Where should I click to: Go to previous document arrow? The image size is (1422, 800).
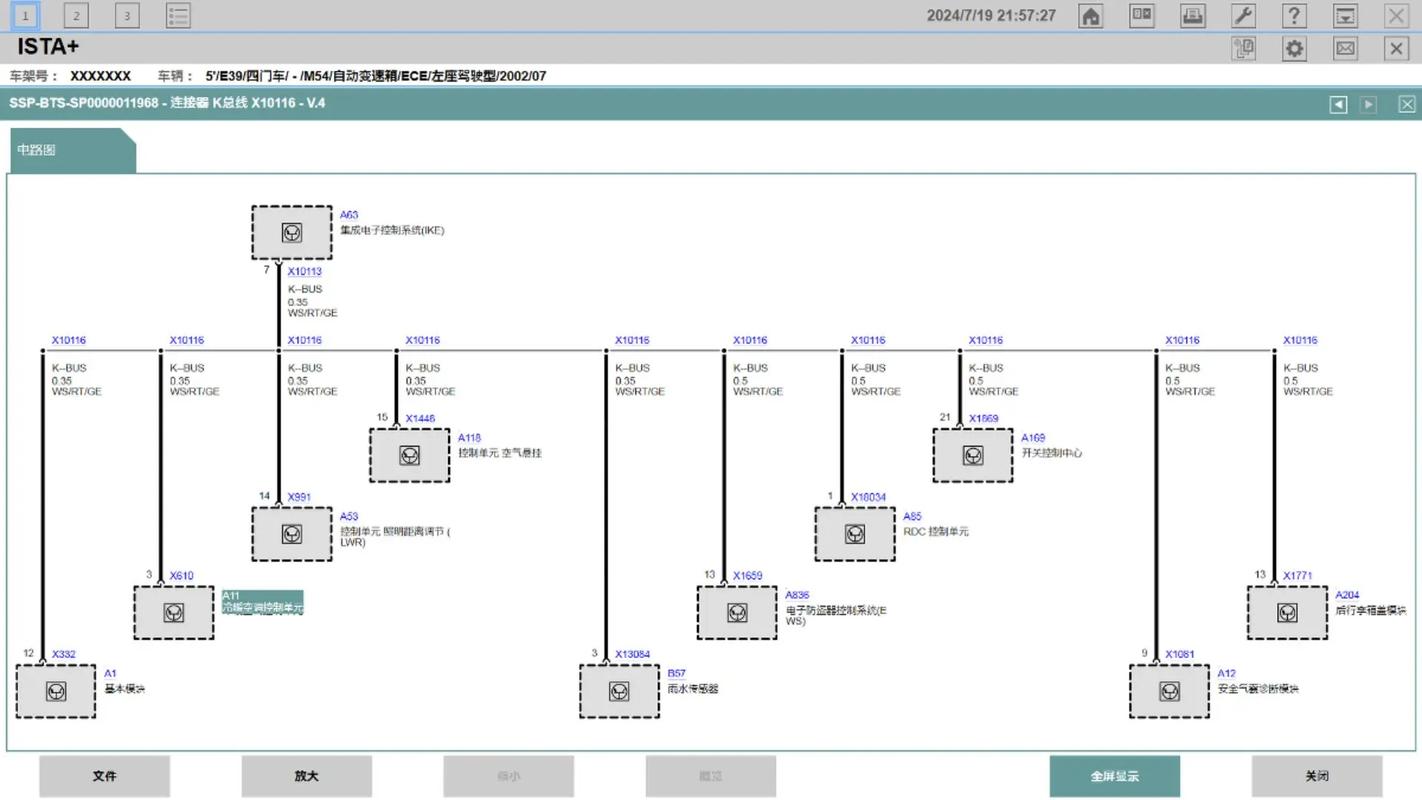[1338, 104]
